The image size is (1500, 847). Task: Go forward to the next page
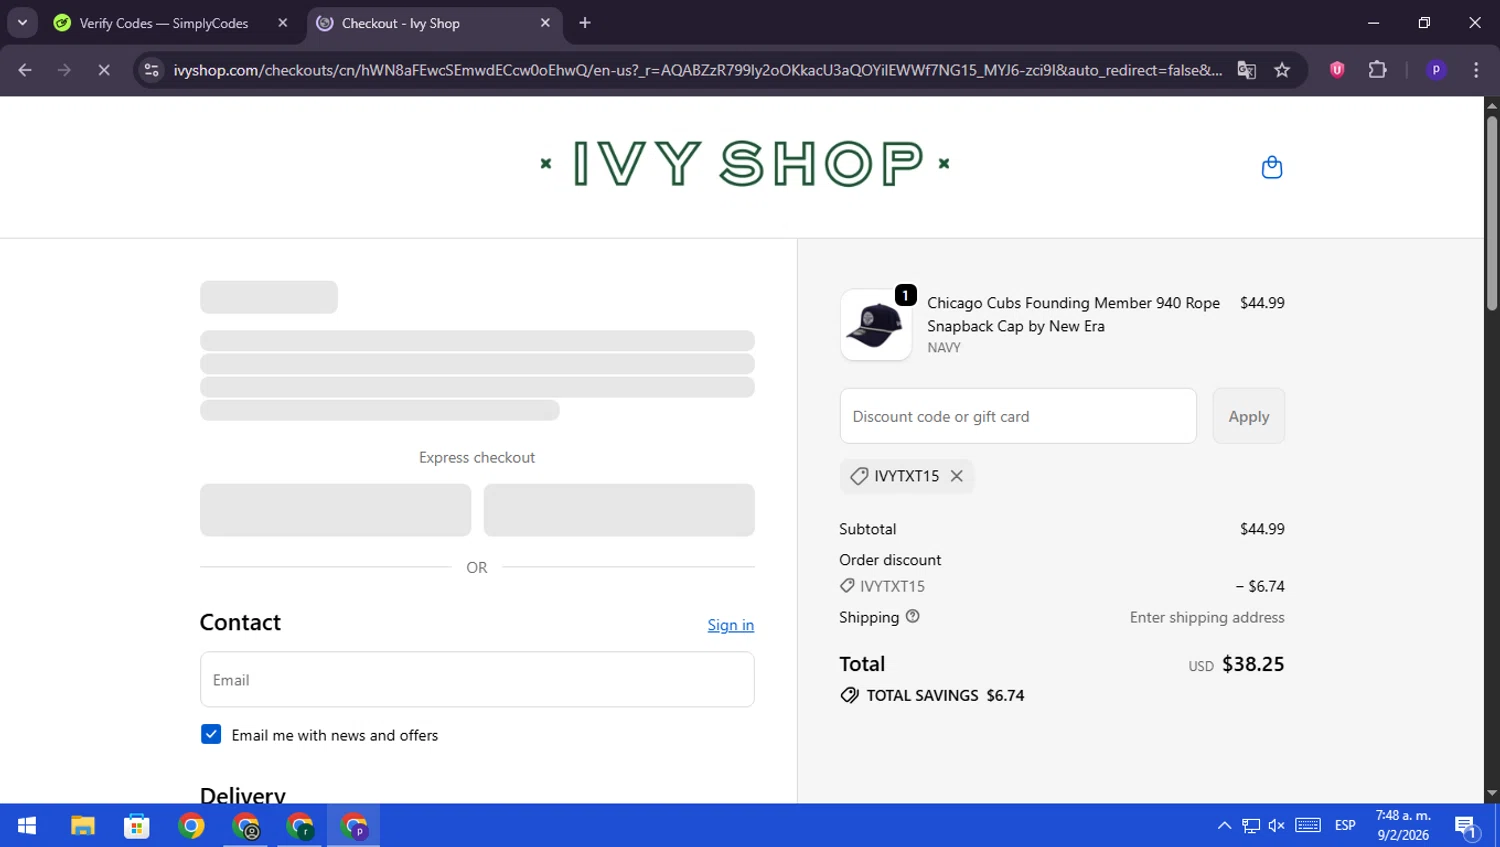[64, 70]
